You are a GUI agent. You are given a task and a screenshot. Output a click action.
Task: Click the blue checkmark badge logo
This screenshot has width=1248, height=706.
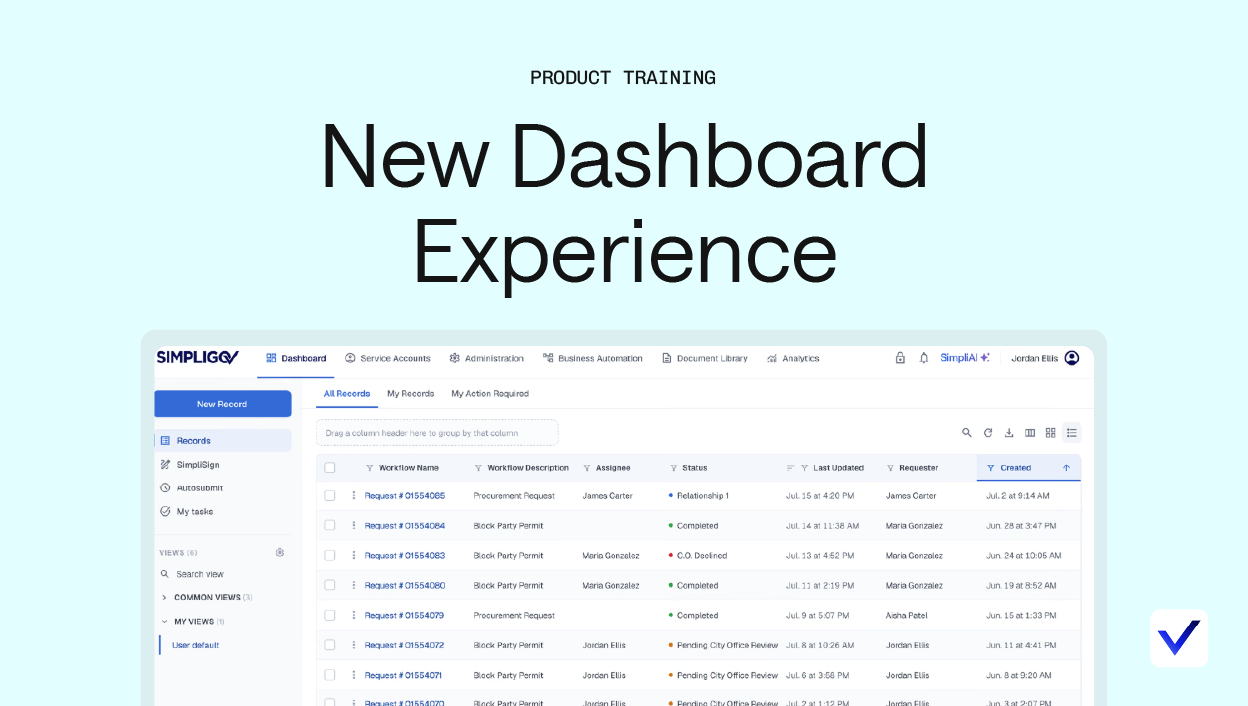pyautogui.click(x=1179, y=638)
